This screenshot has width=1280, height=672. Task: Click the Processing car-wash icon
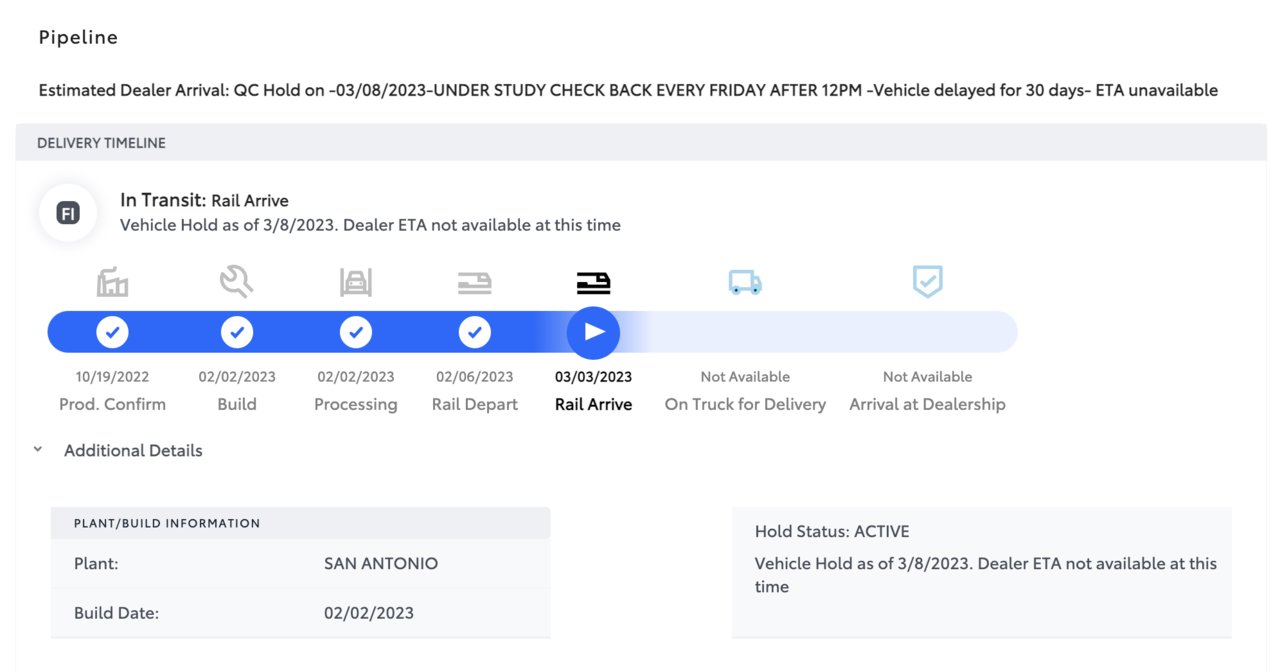tap(356, 283)
